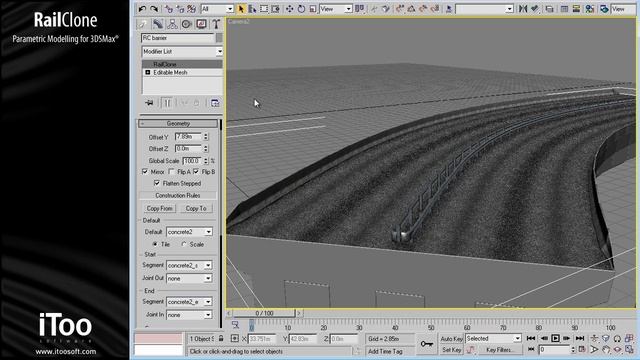Click Go to End playback control

click(x=580, y=338)
